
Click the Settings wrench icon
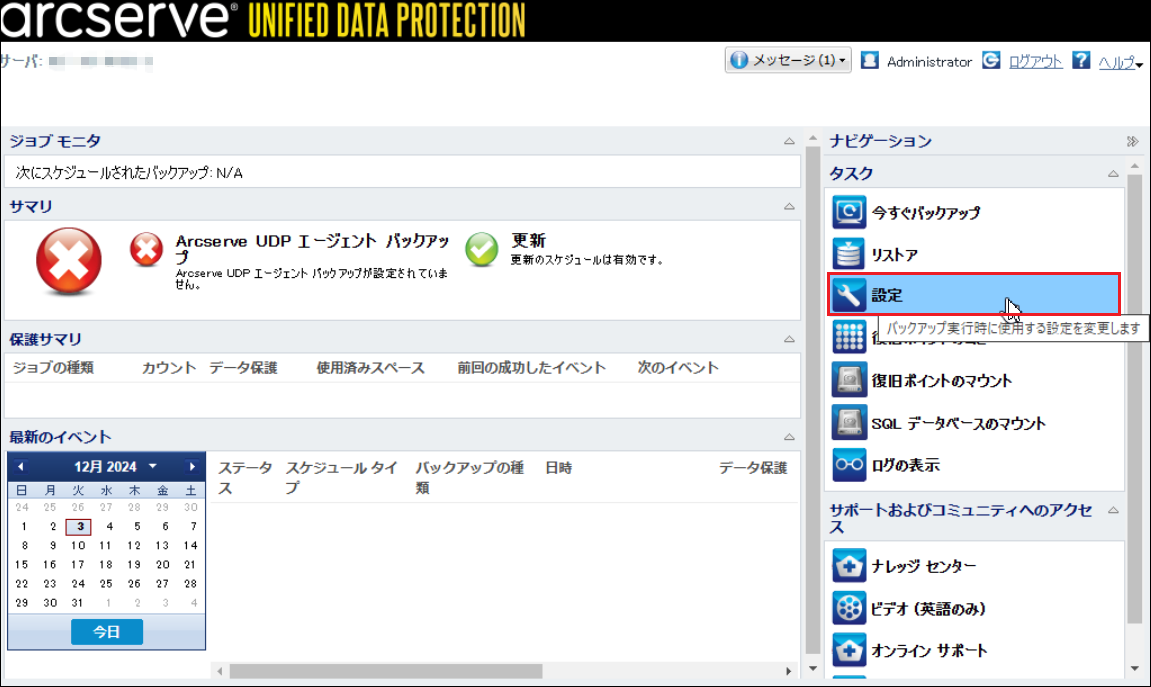pyautogui.click(x=849, y=295)
